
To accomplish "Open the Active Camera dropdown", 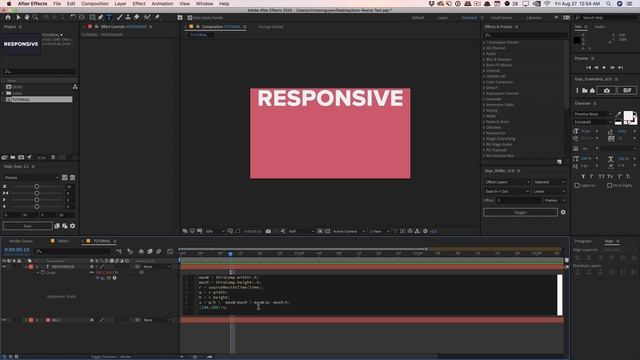I will [x=349, y=231].
